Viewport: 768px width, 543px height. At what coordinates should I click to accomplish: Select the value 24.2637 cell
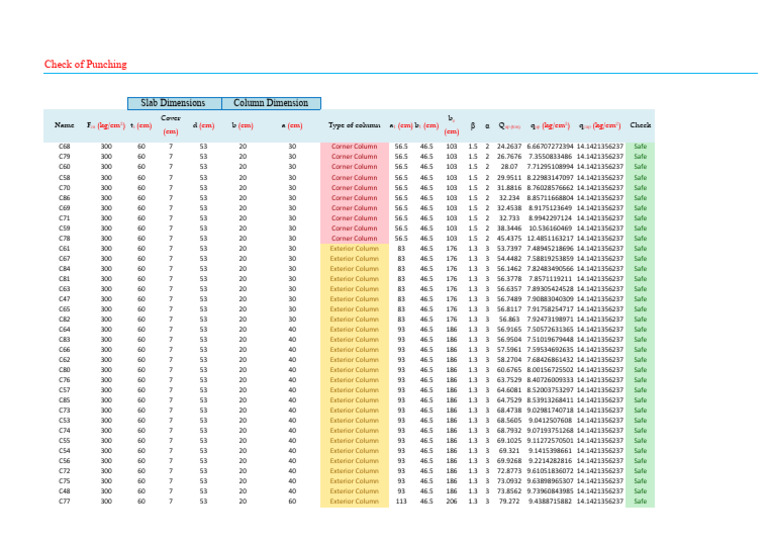point(509,147)
